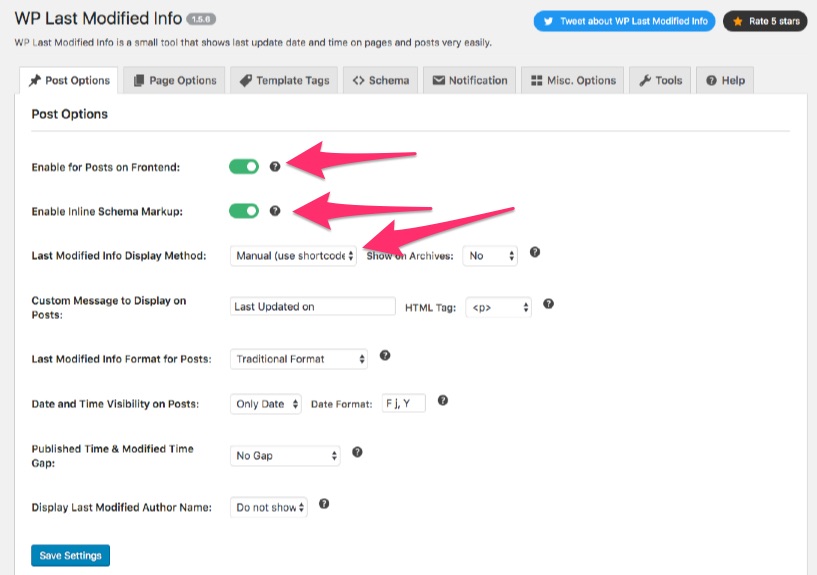Click help icon beside Enable Inline Schema Markup
This screenshot has width=817, height=575.
click(x=275, y=211)
